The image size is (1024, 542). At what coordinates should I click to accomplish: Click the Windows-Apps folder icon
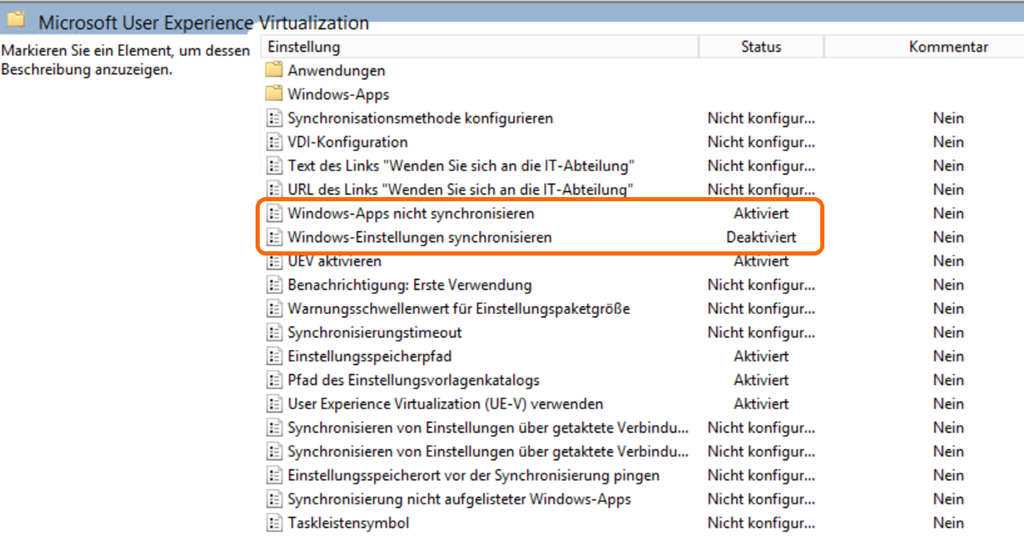tap(274, 95)
